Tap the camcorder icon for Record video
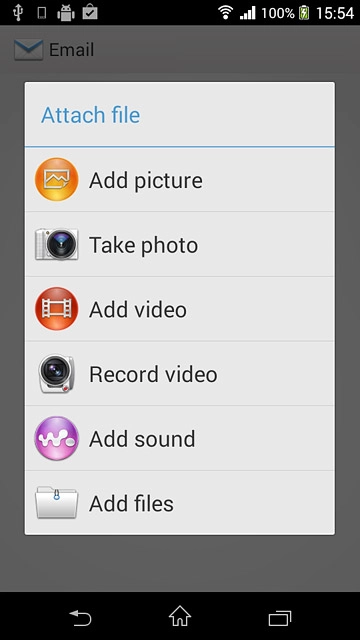 56,373
